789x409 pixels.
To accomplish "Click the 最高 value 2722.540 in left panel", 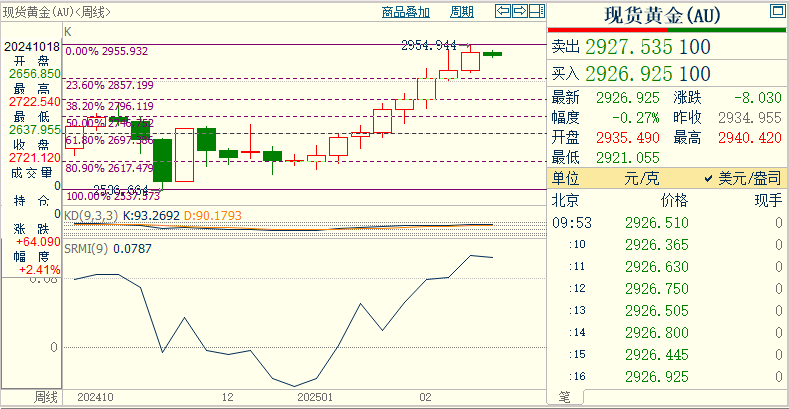I will click(x=34, y=102).
